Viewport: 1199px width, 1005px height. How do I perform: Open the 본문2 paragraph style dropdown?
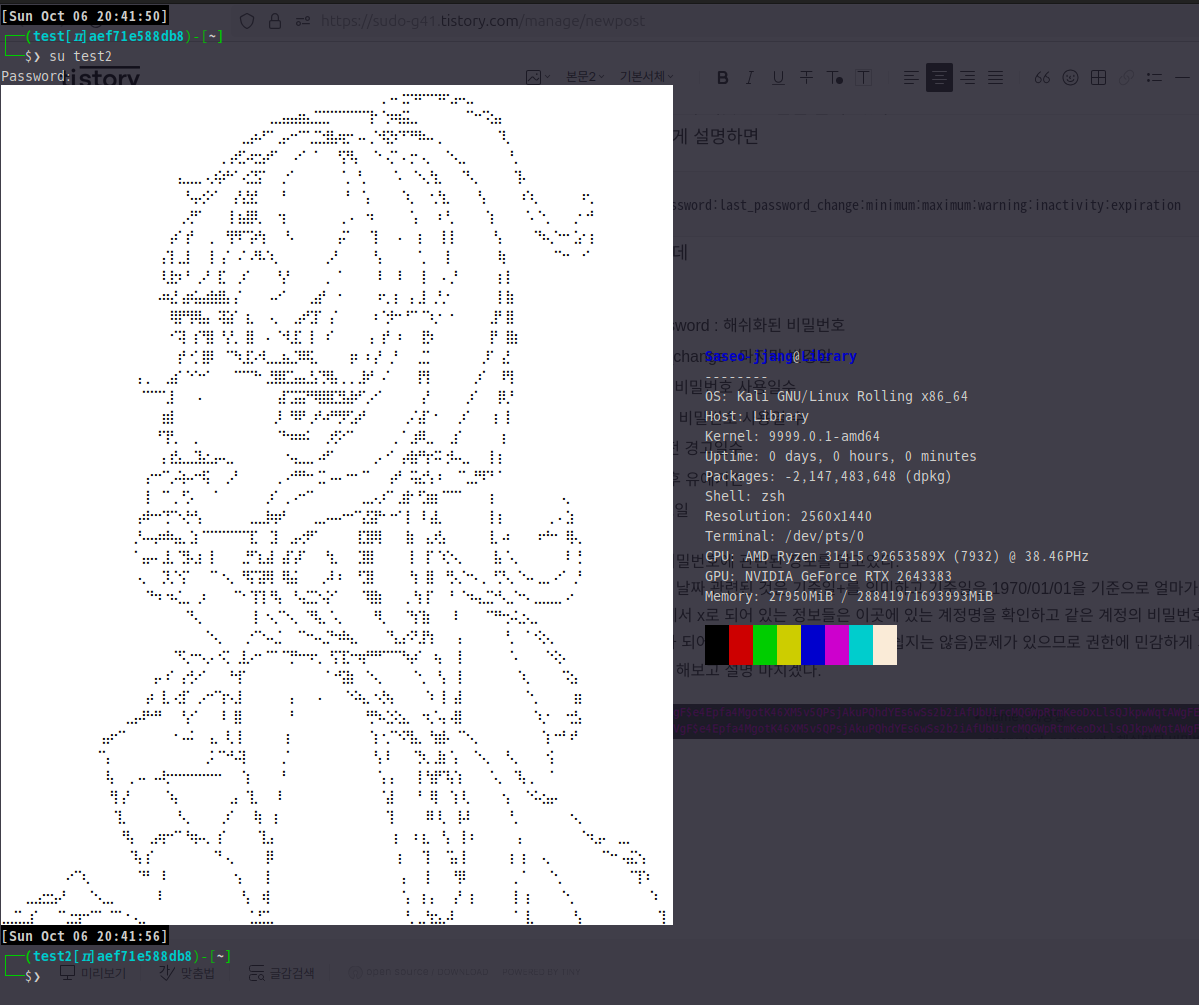pos(585,77)
